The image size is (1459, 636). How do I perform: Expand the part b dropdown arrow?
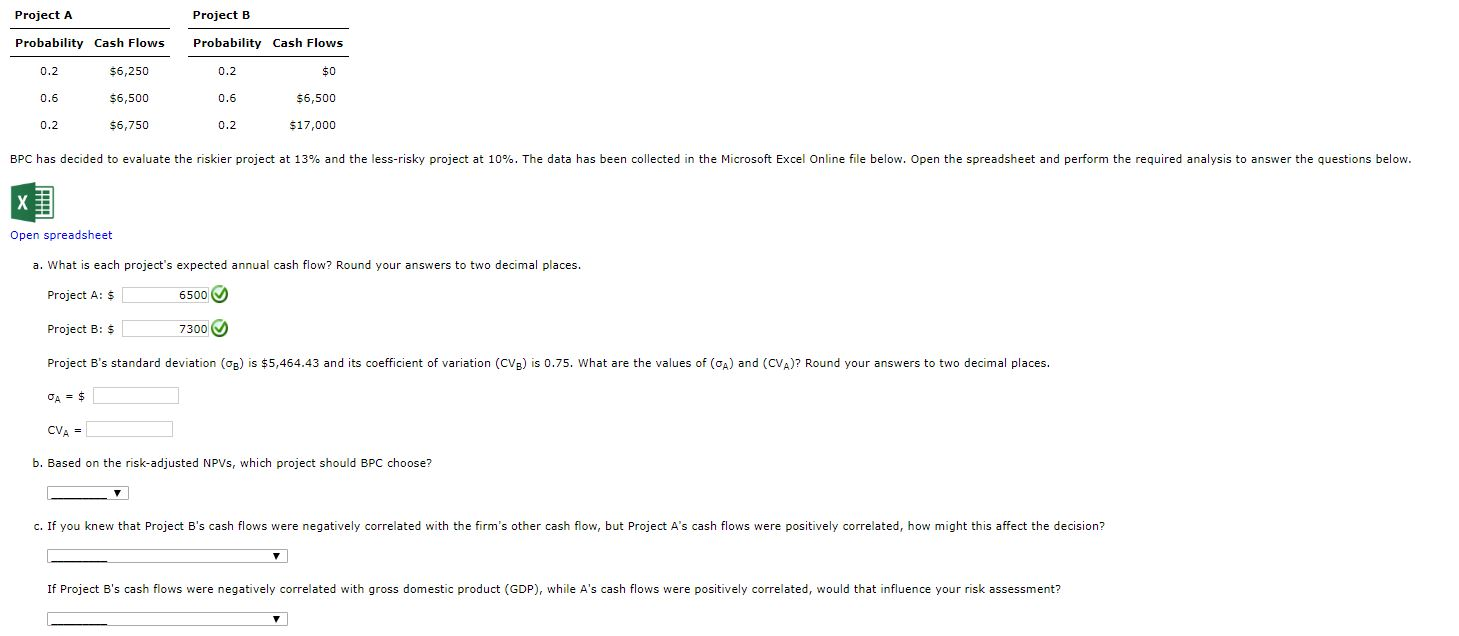pos(117,492)
